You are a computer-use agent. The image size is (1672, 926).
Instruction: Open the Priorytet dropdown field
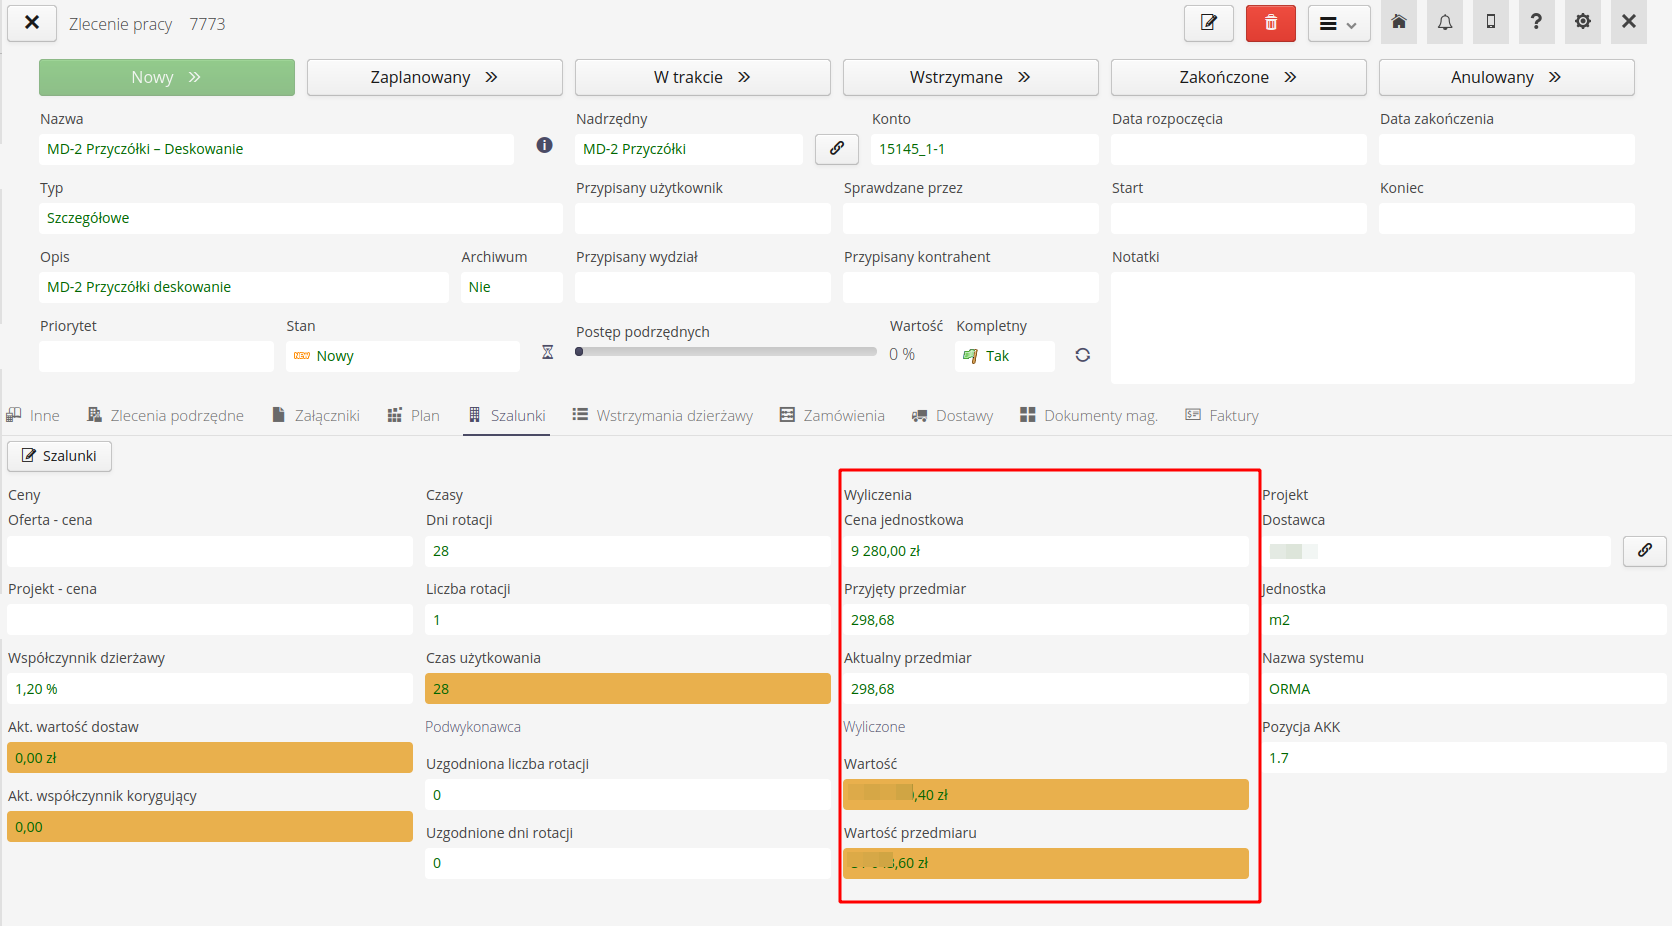(x=156, y=356)
